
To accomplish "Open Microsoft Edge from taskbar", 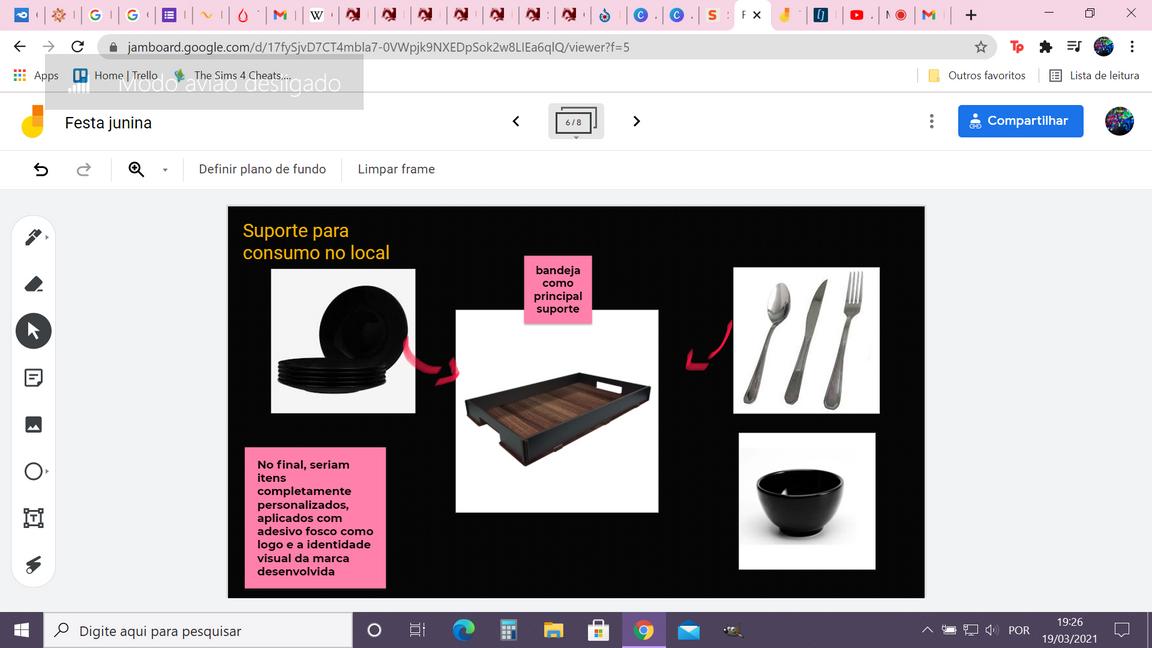I will [464, 630].
